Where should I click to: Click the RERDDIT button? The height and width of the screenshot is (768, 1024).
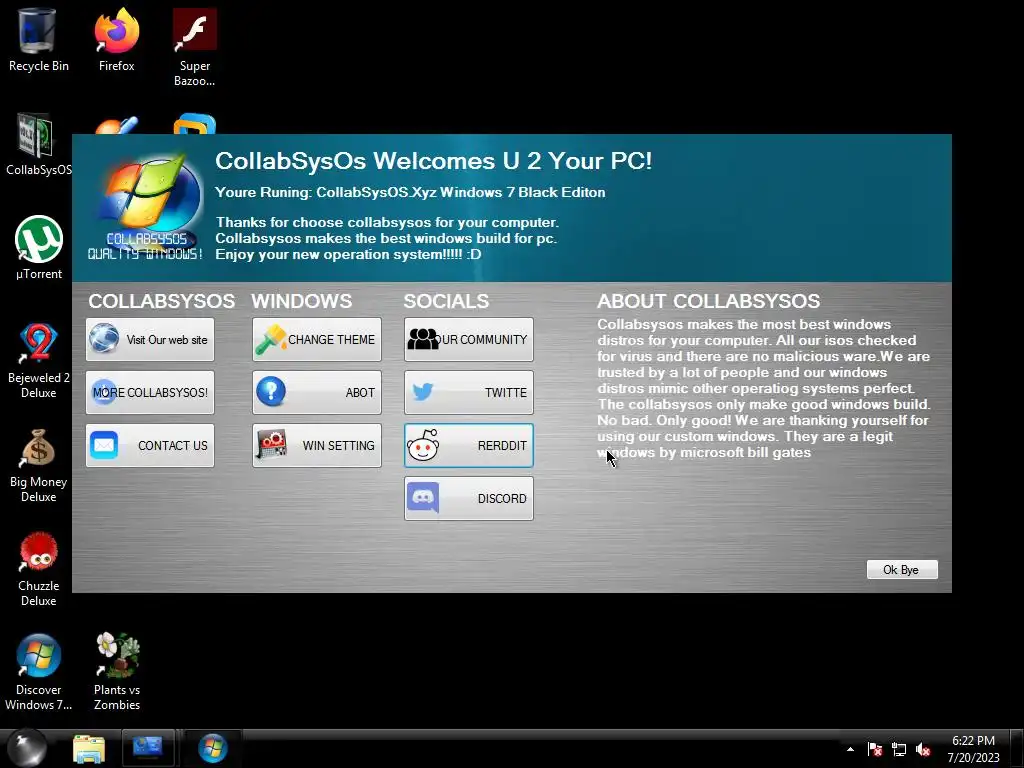[469, 445]
